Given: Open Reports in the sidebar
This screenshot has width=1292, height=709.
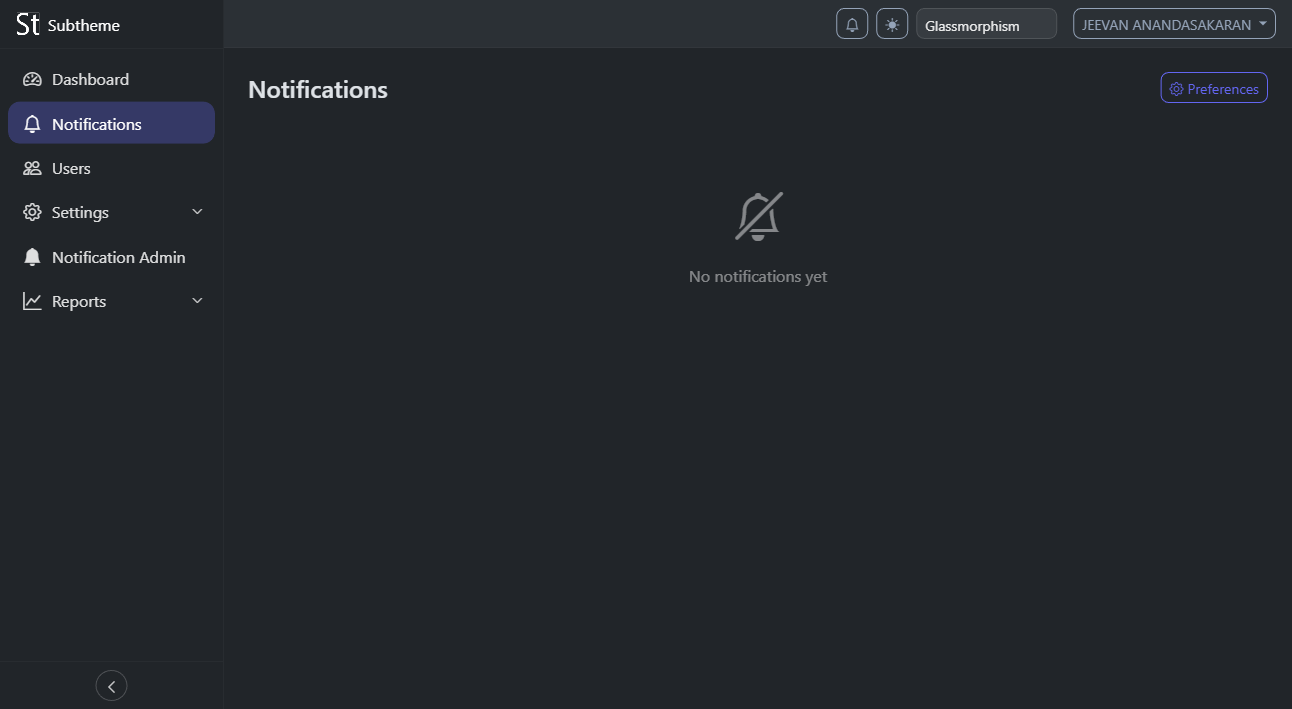Looking at the screenshot, I should (x=111, y=301).
